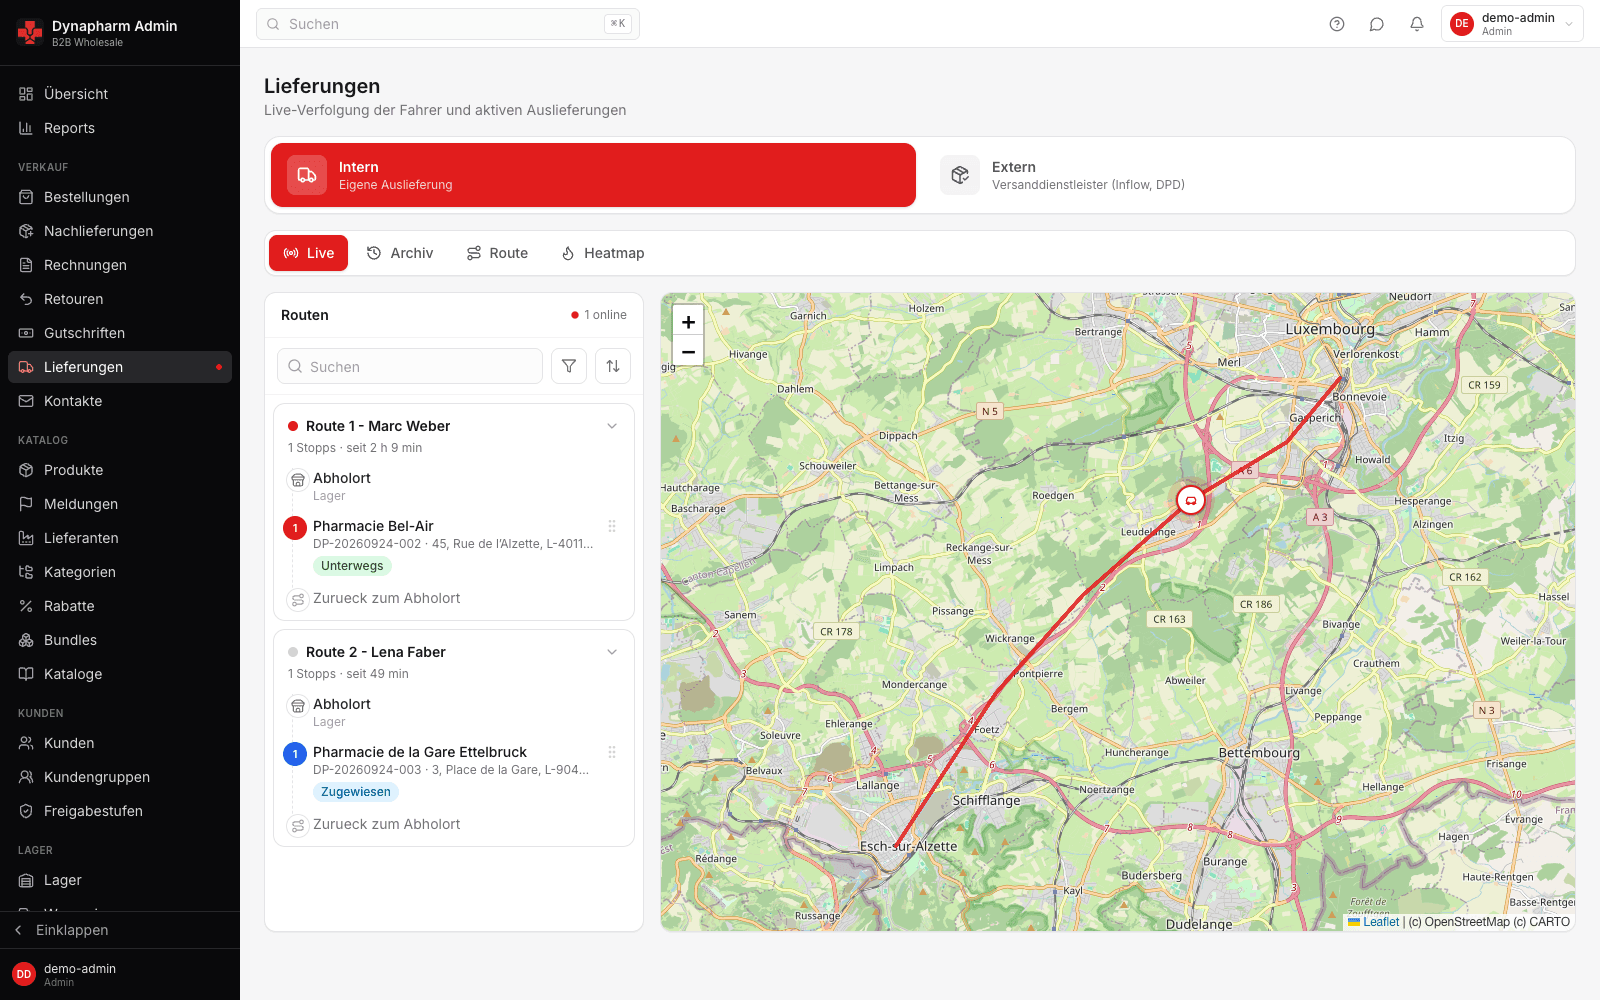1600x1000 pixels.
Task: Open Produkte in the sidebar
Action: tap(120, 470)
